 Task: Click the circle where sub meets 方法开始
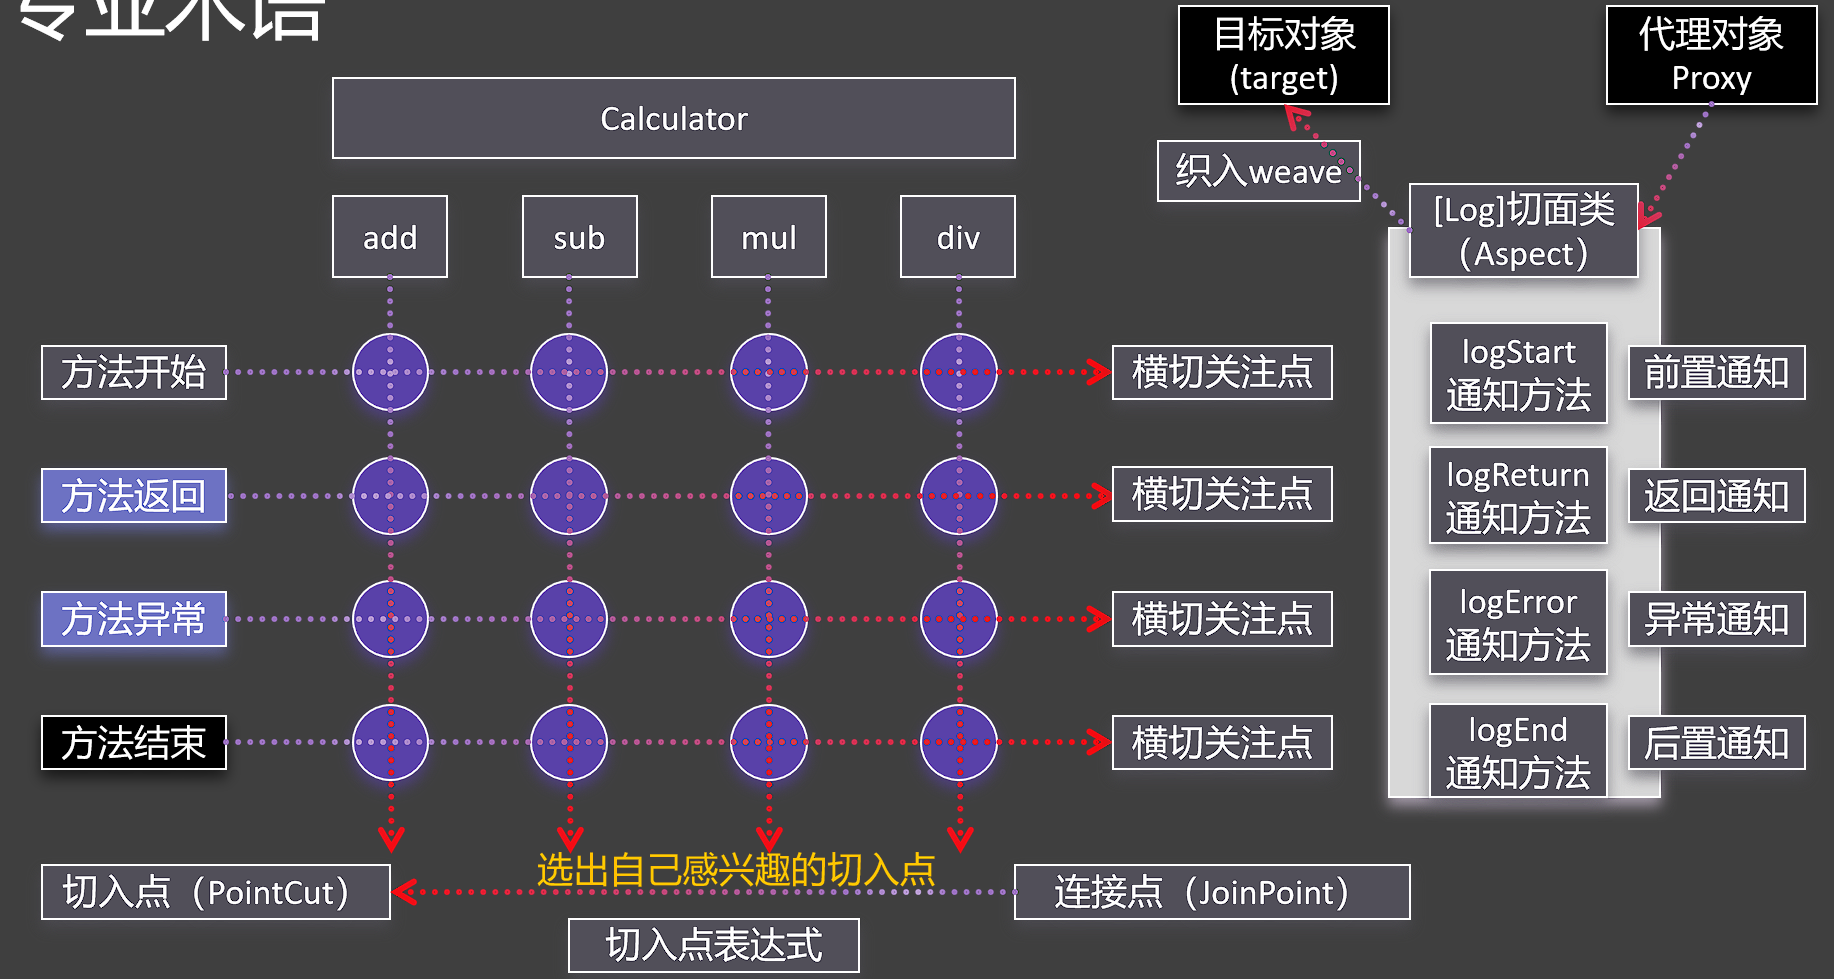[x=569, y=372]
